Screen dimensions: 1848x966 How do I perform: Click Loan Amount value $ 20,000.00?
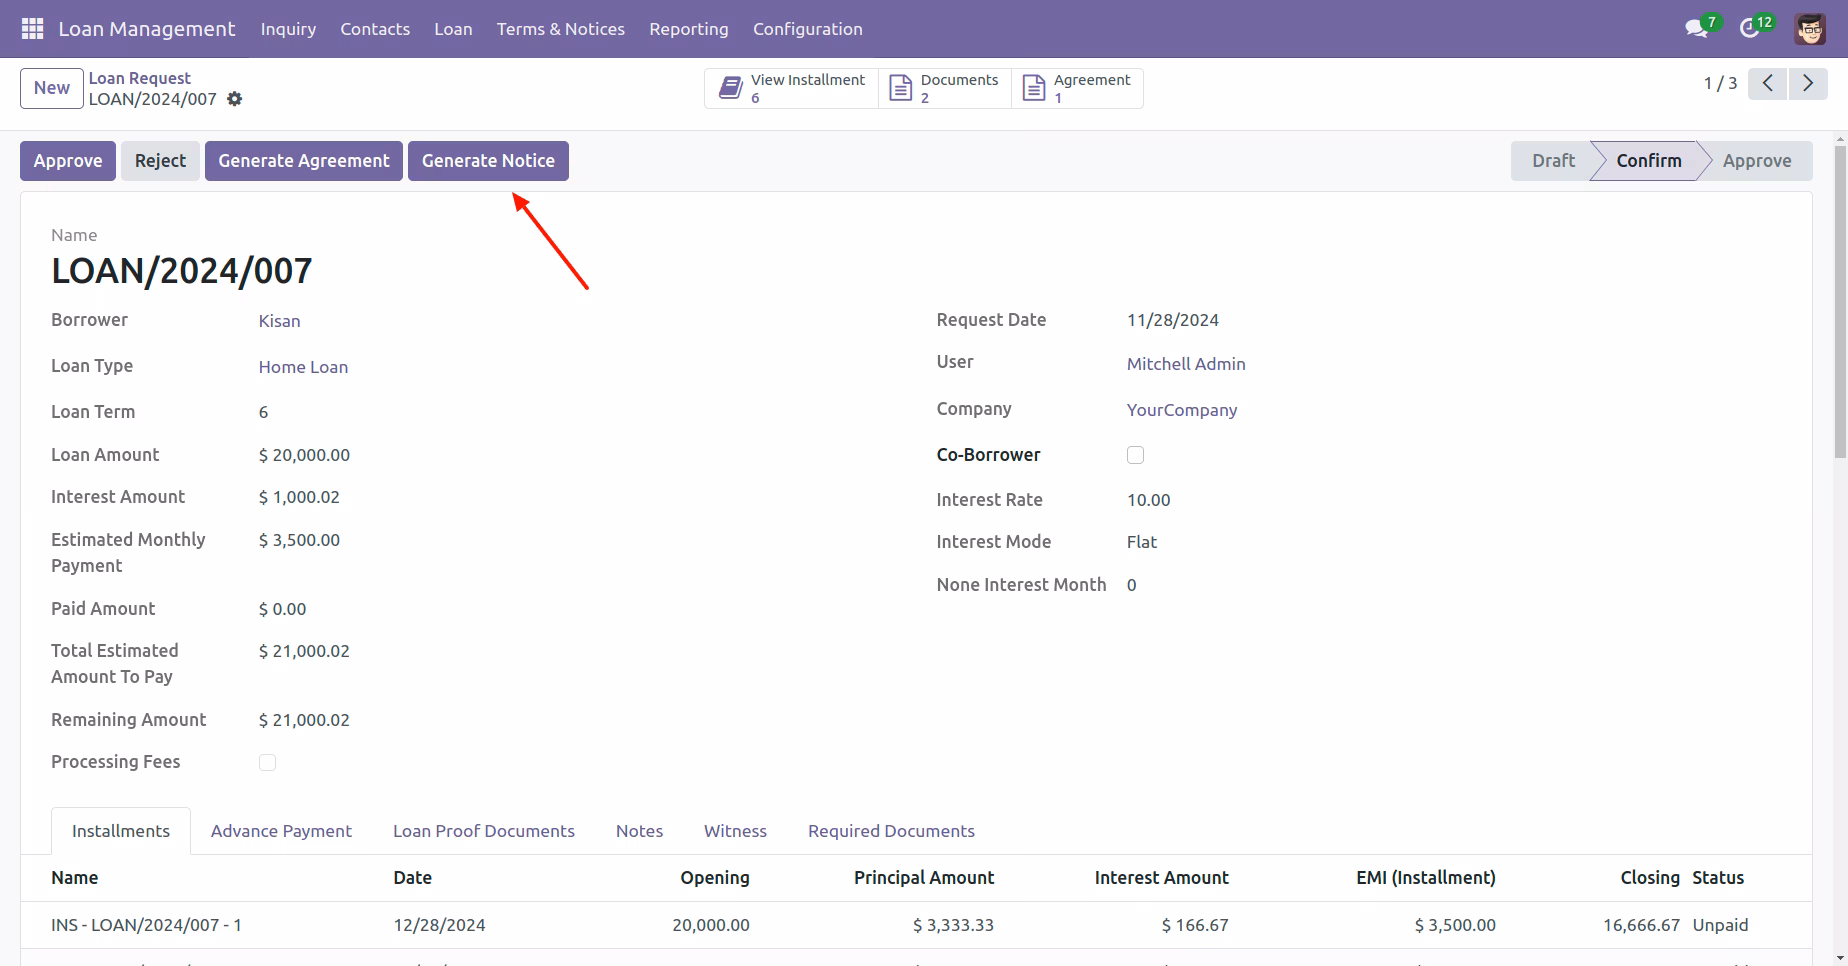(304, 455)
